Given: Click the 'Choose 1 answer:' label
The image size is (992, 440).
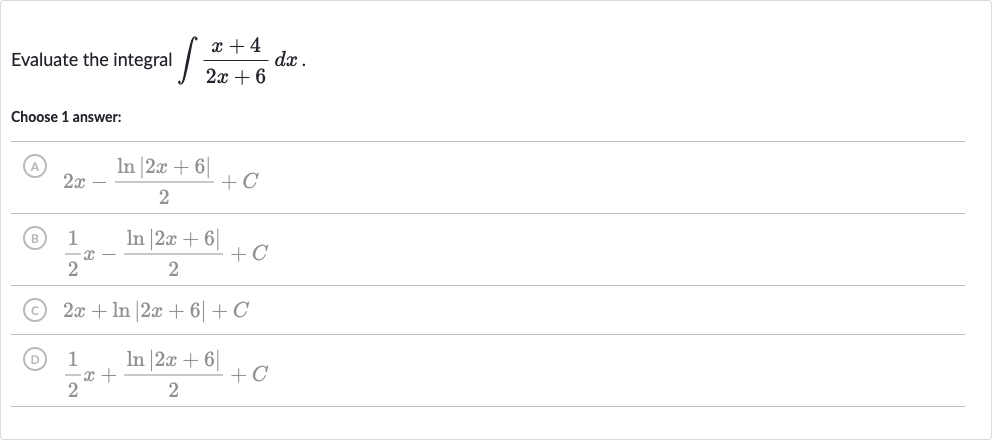Looking at the screenshot, I should pos(66,117).
